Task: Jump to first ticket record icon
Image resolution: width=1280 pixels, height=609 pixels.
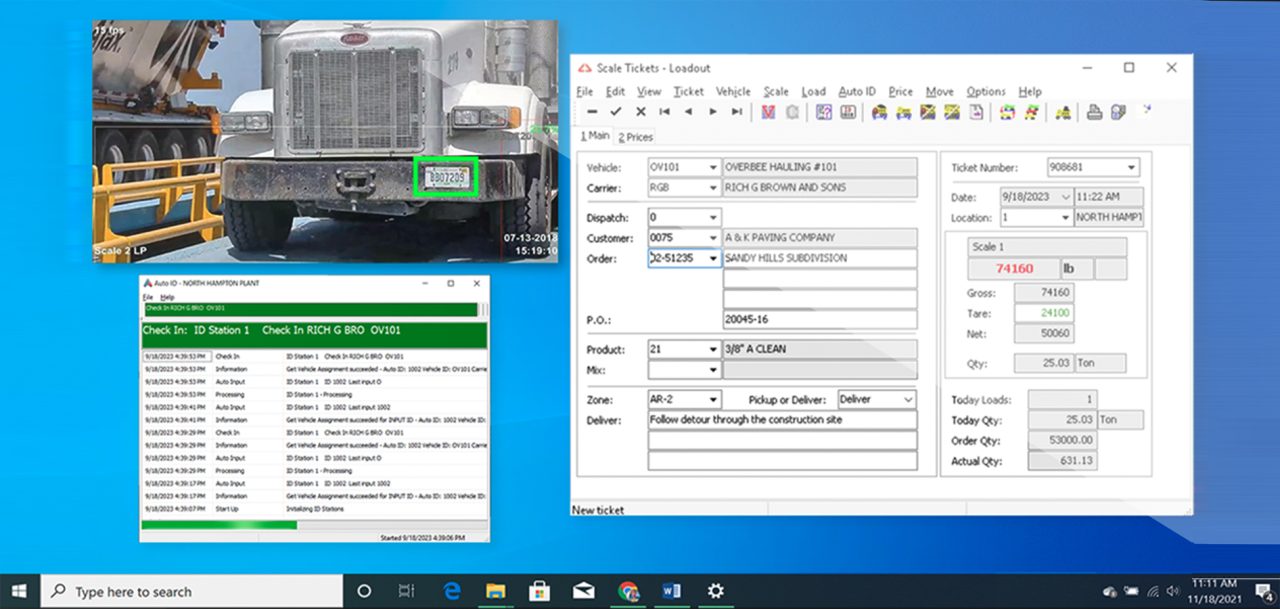Action: (665, 112)
